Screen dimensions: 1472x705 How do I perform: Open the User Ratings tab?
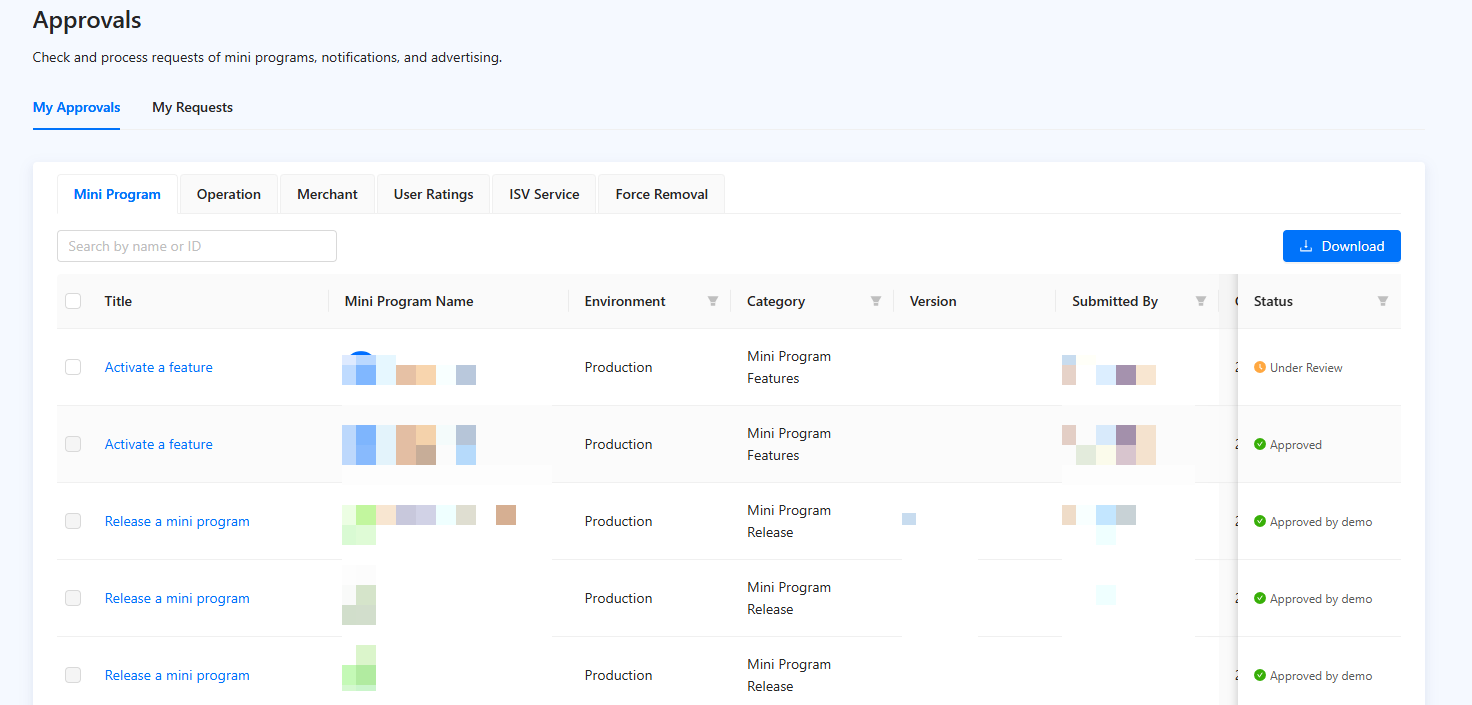433,194
